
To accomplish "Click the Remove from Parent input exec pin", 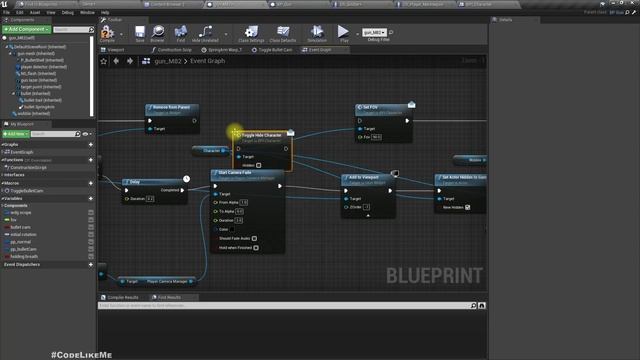I will click(150, 121).
